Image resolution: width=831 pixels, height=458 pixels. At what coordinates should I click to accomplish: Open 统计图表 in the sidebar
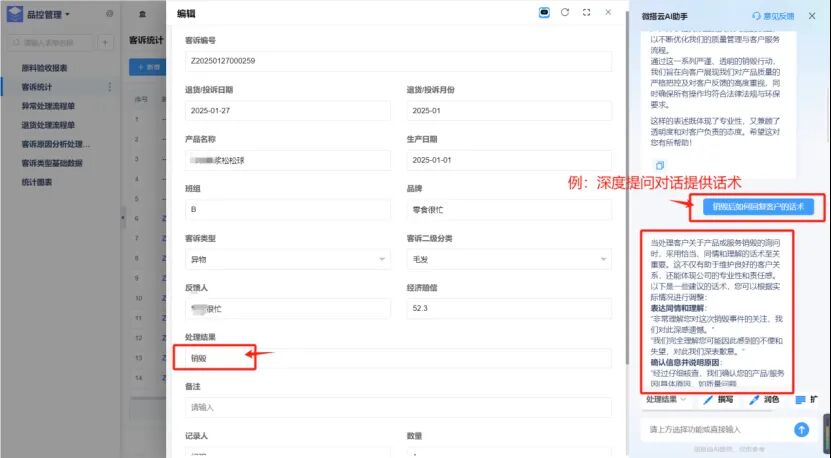coord(37,182)
